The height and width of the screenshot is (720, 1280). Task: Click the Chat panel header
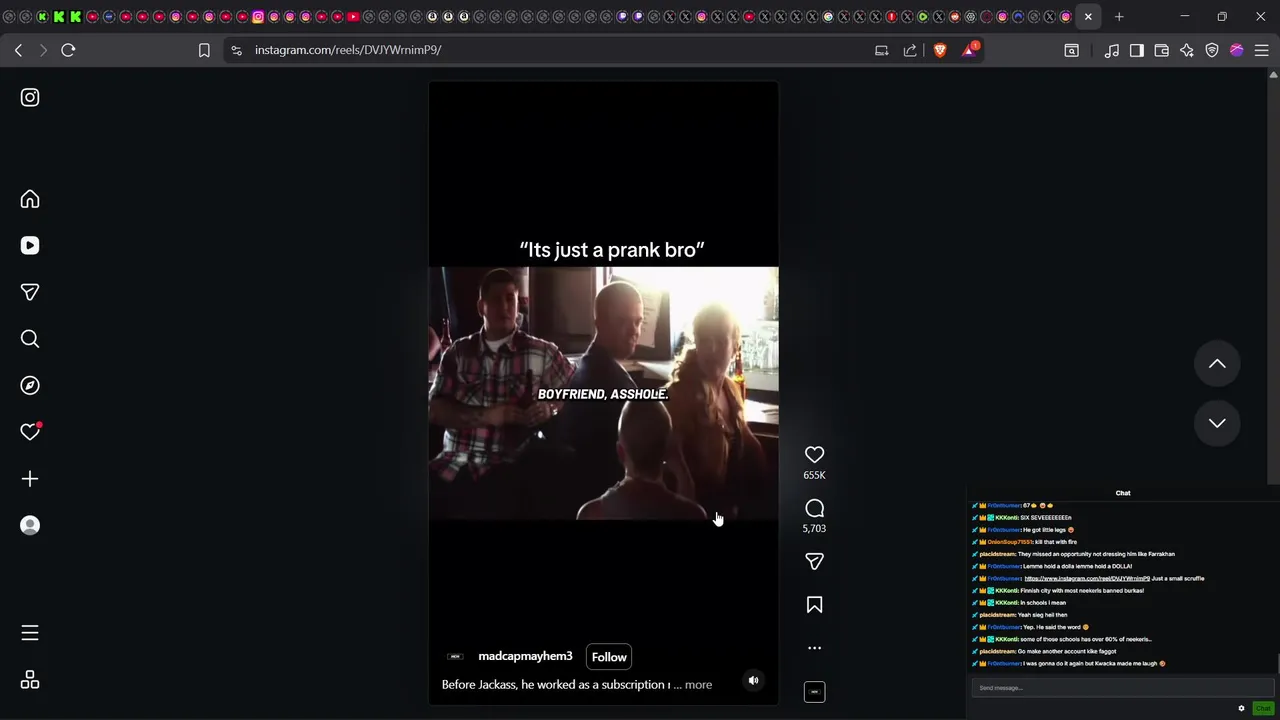click(1122, 493)
